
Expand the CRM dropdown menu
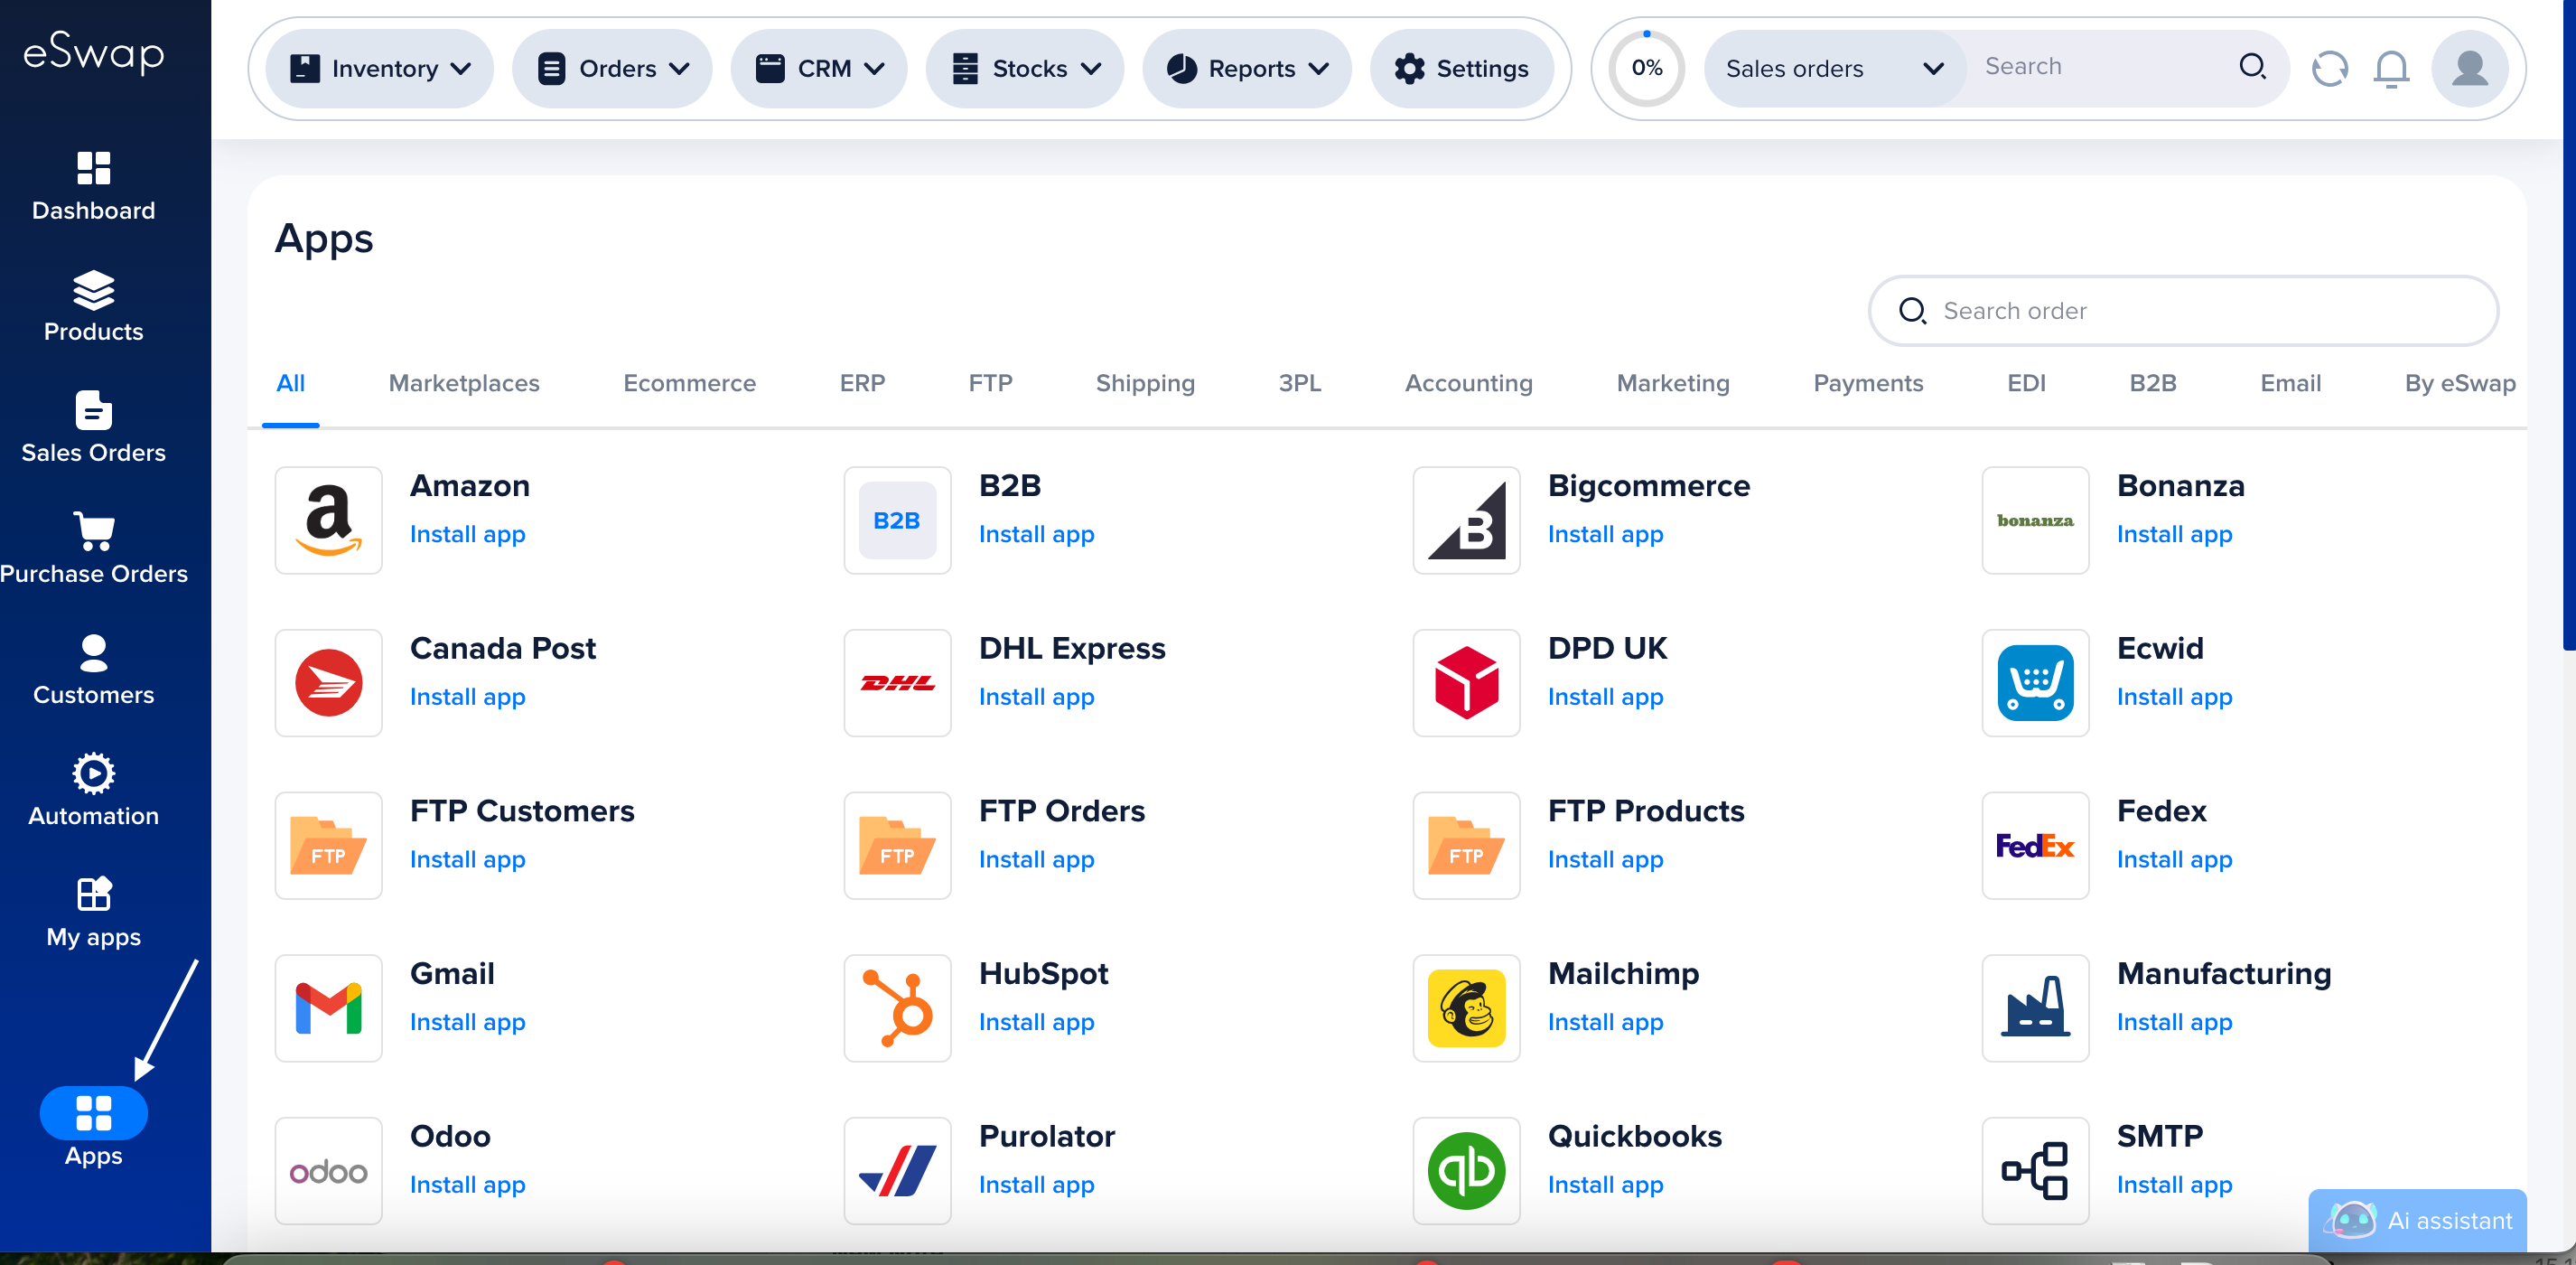818,68
